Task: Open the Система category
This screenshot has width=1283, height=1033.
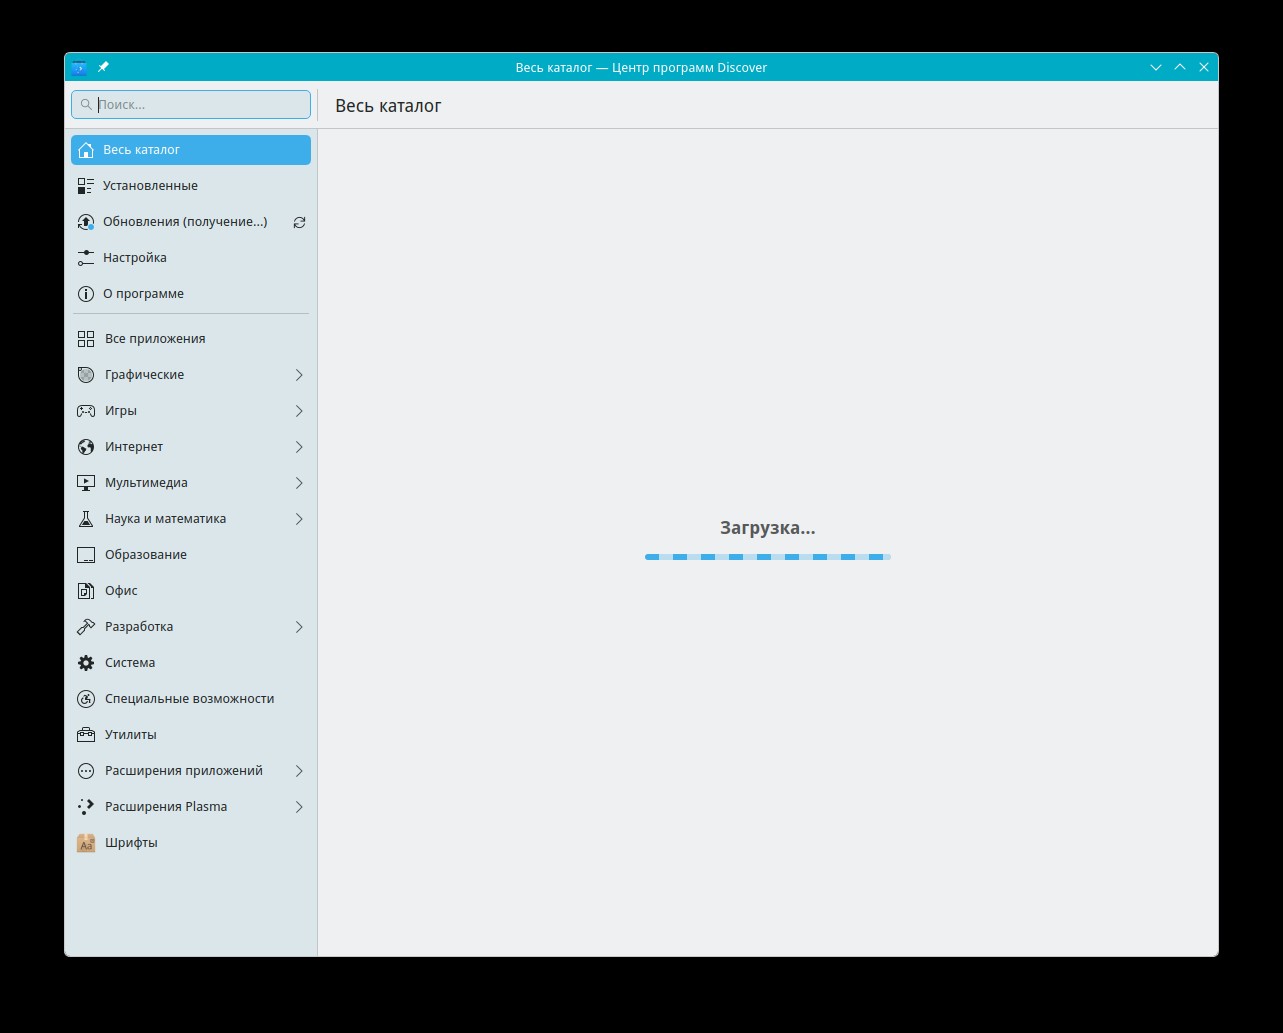Action: [191, 663]
